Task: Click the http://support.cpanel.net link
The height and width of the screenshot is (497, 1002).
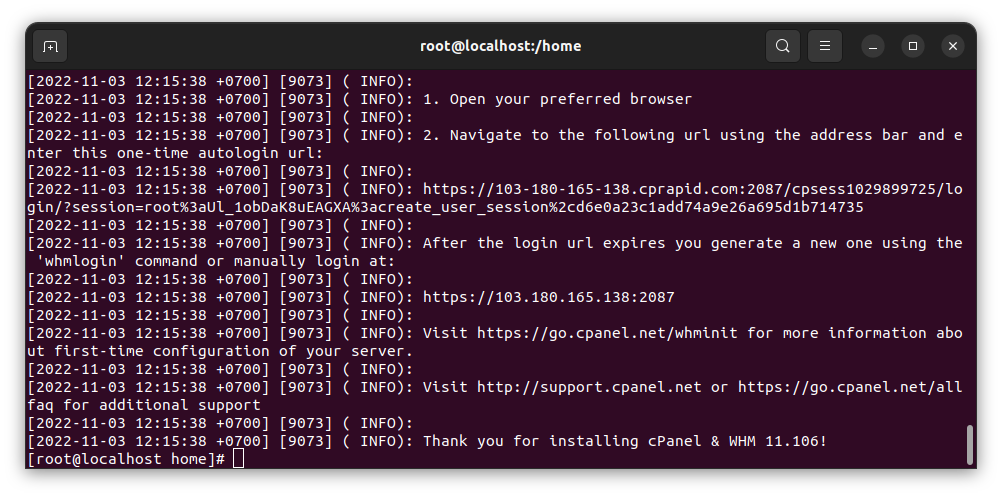Action: pos(589,387)
